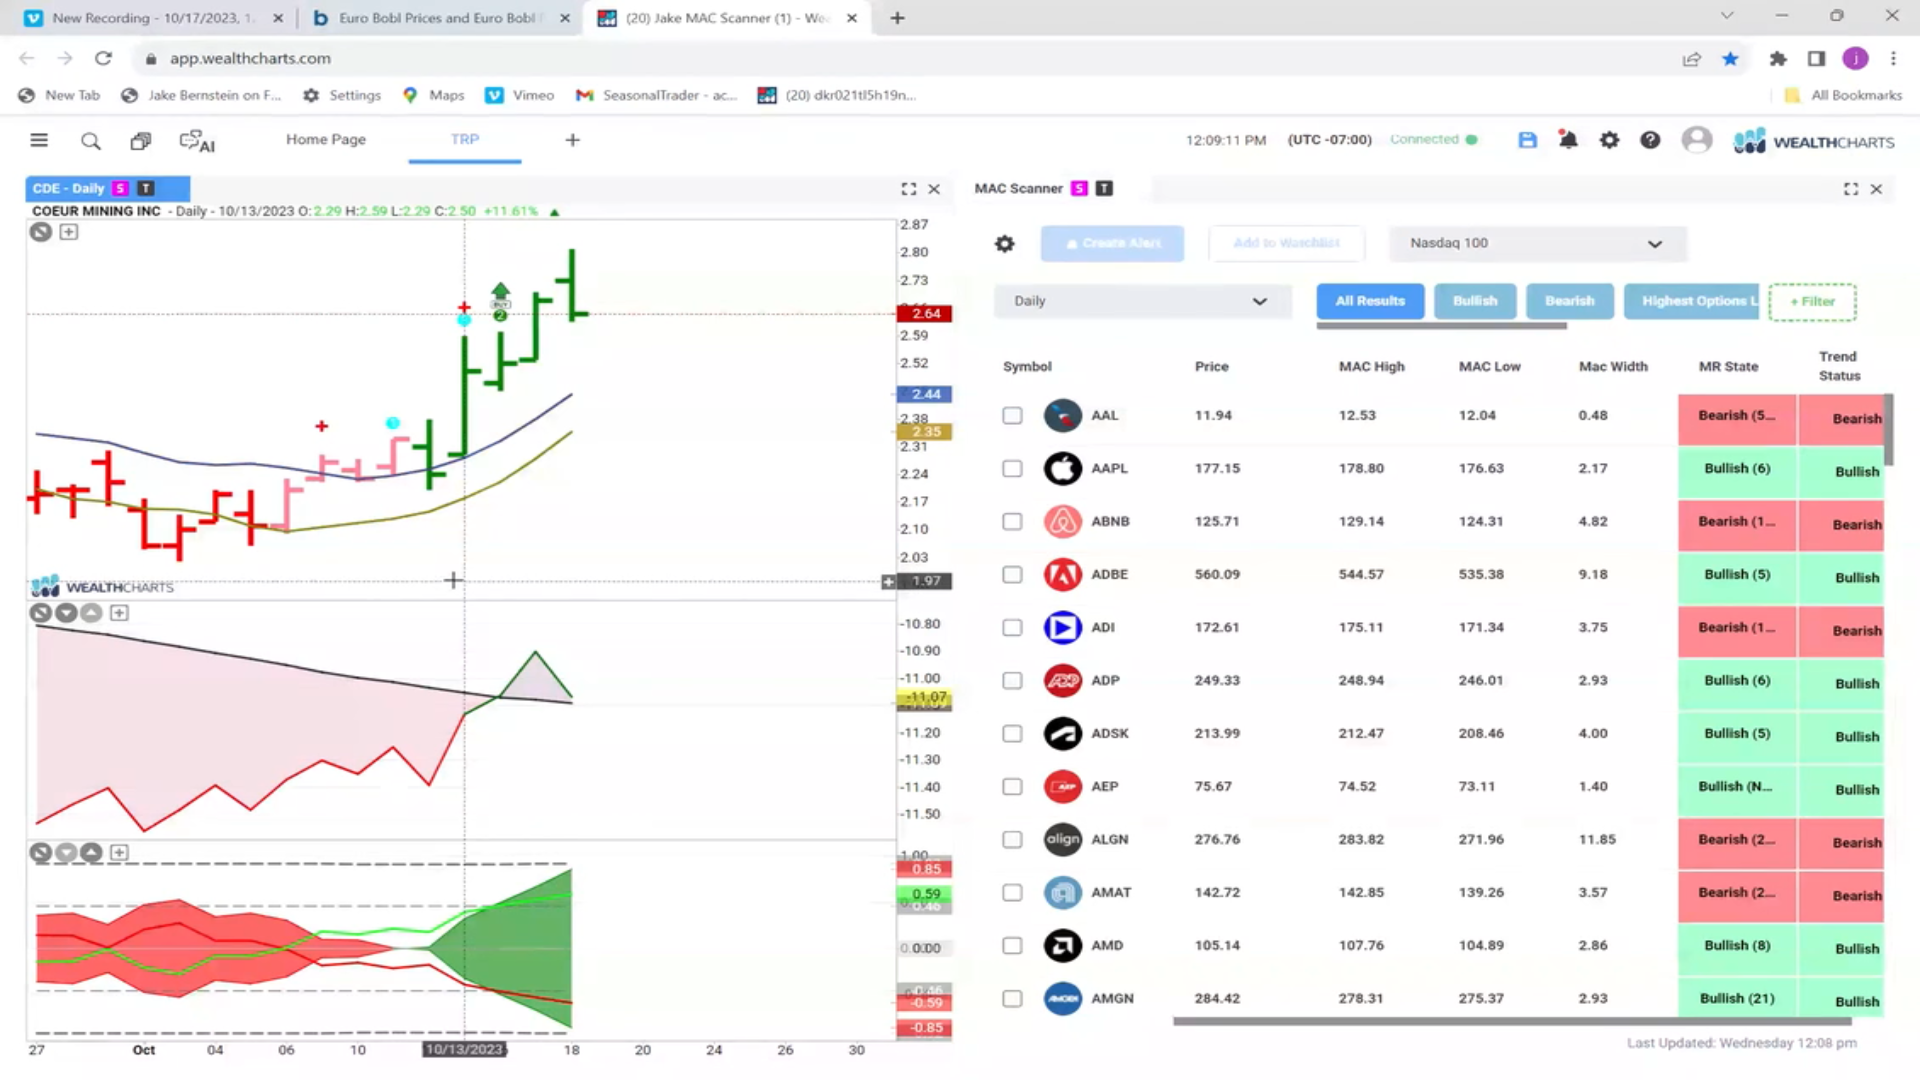
Task: Open the Nasdaq 100 universe dropdown
Action: click(1537, 243)
